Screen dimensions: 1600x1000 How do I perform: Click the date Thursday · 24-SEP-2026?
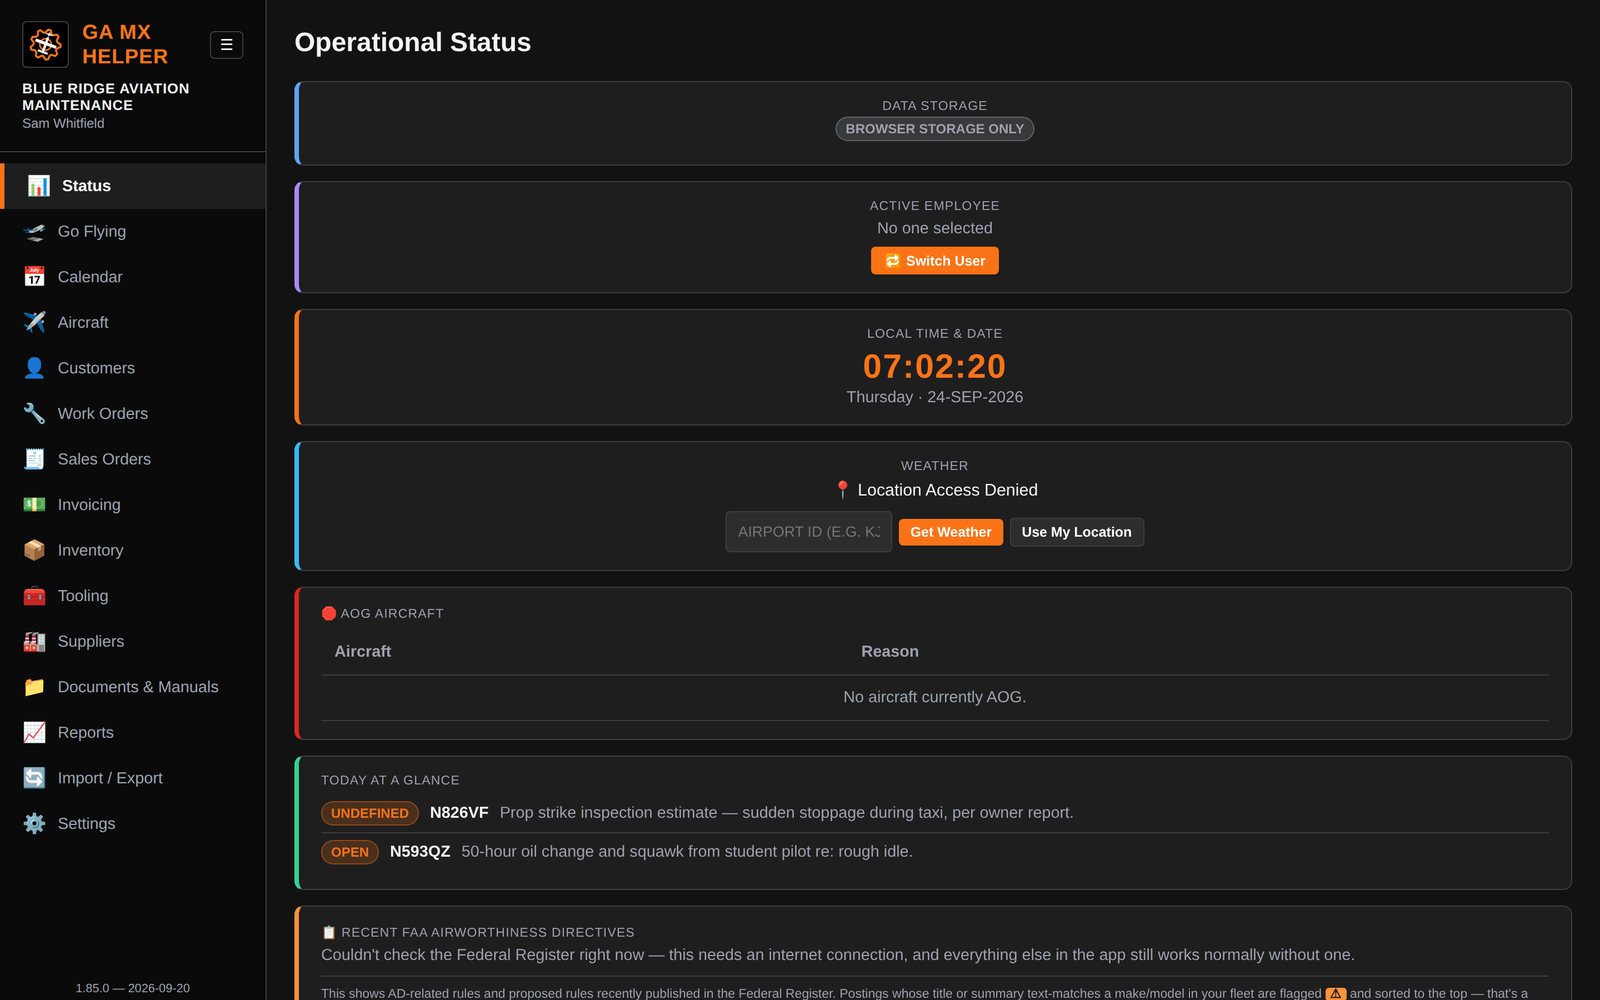pyautogui.click(x=934, y=397)
